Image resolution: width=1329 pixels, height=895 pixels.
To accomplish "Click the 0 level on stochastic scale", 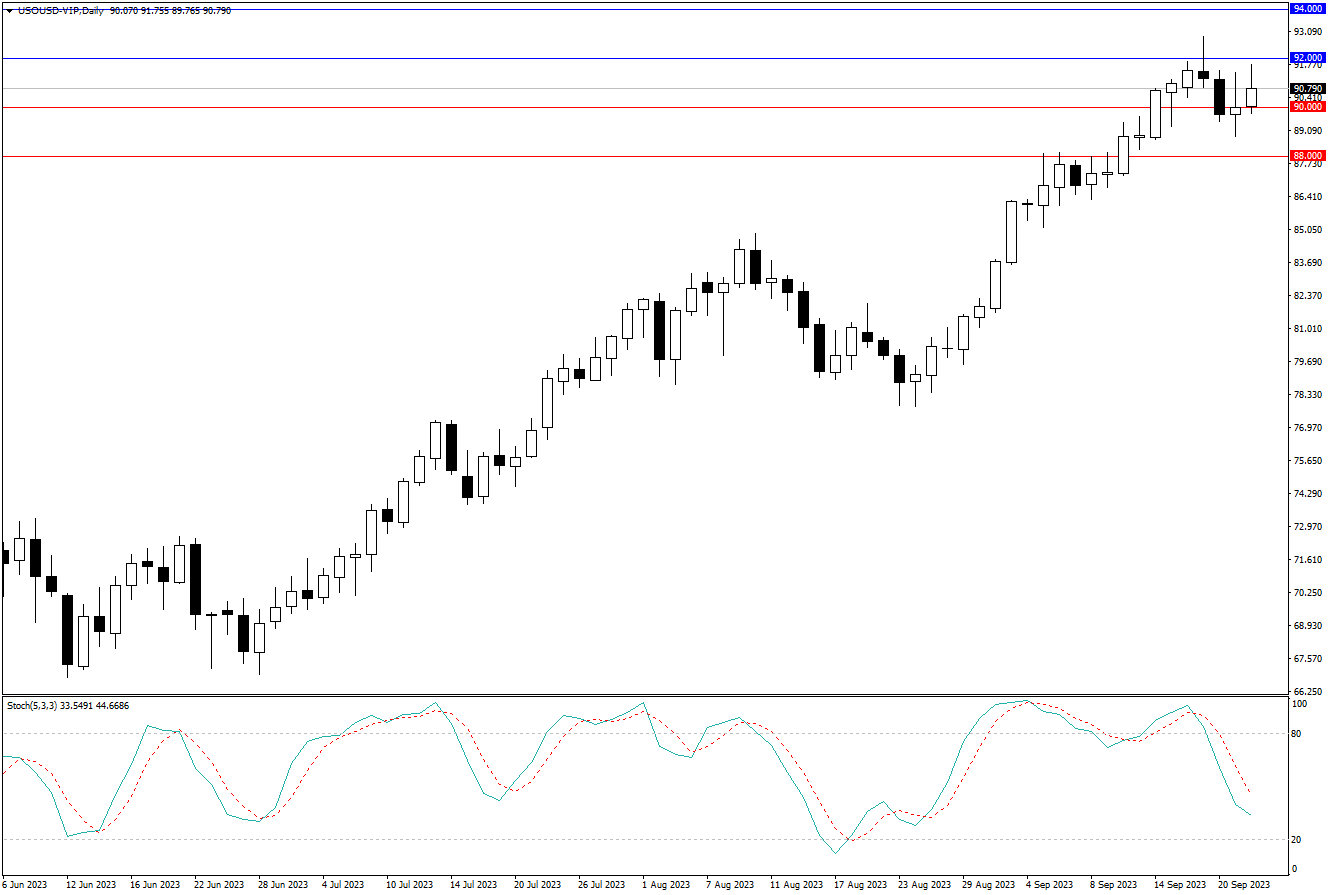I will tap(1294, 867).
